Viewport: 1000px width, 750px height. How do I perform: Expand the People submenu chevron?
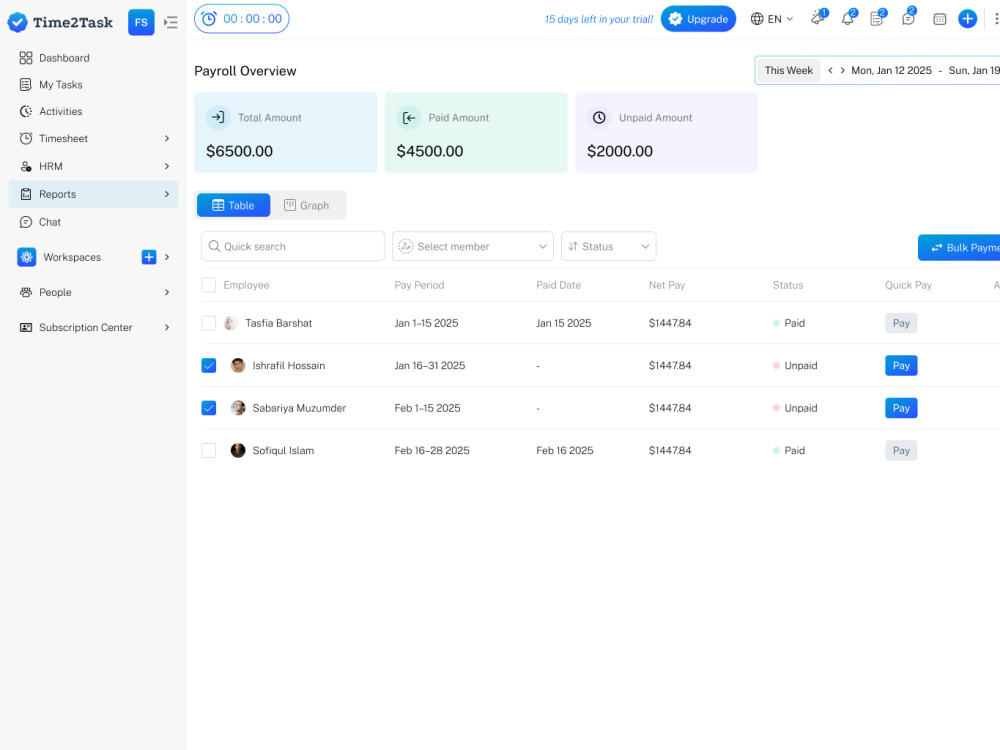tap(167, 292)
